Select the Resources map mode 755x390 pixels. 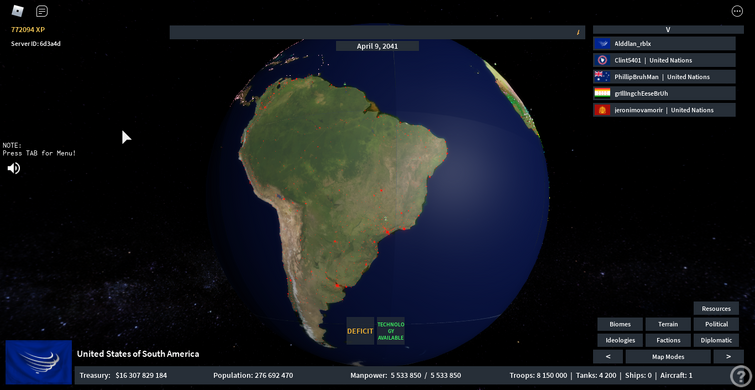716,309
